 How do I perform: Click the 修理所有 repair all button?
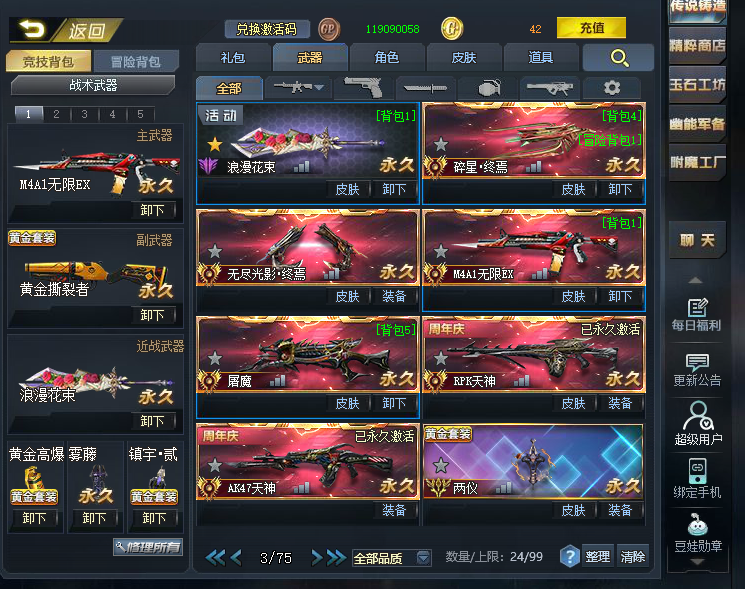(x=148, y=547)
